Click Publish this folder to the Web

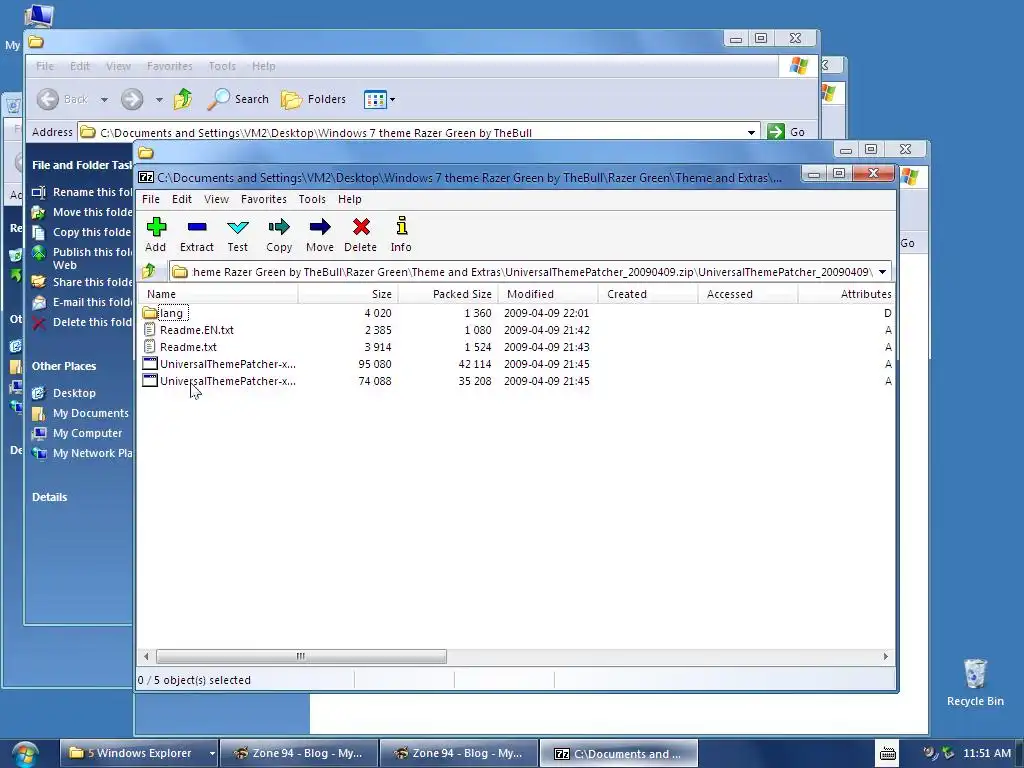82,259
